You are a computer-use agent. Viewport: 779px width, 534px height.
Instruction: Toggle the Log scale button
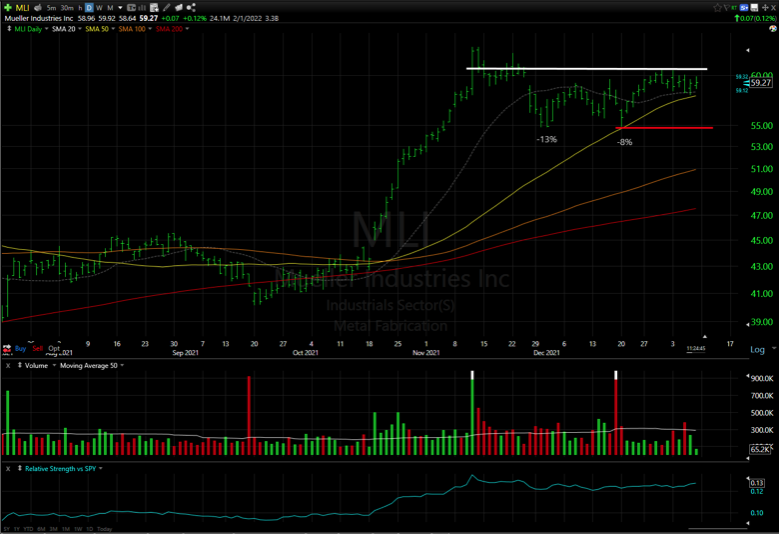757,350
